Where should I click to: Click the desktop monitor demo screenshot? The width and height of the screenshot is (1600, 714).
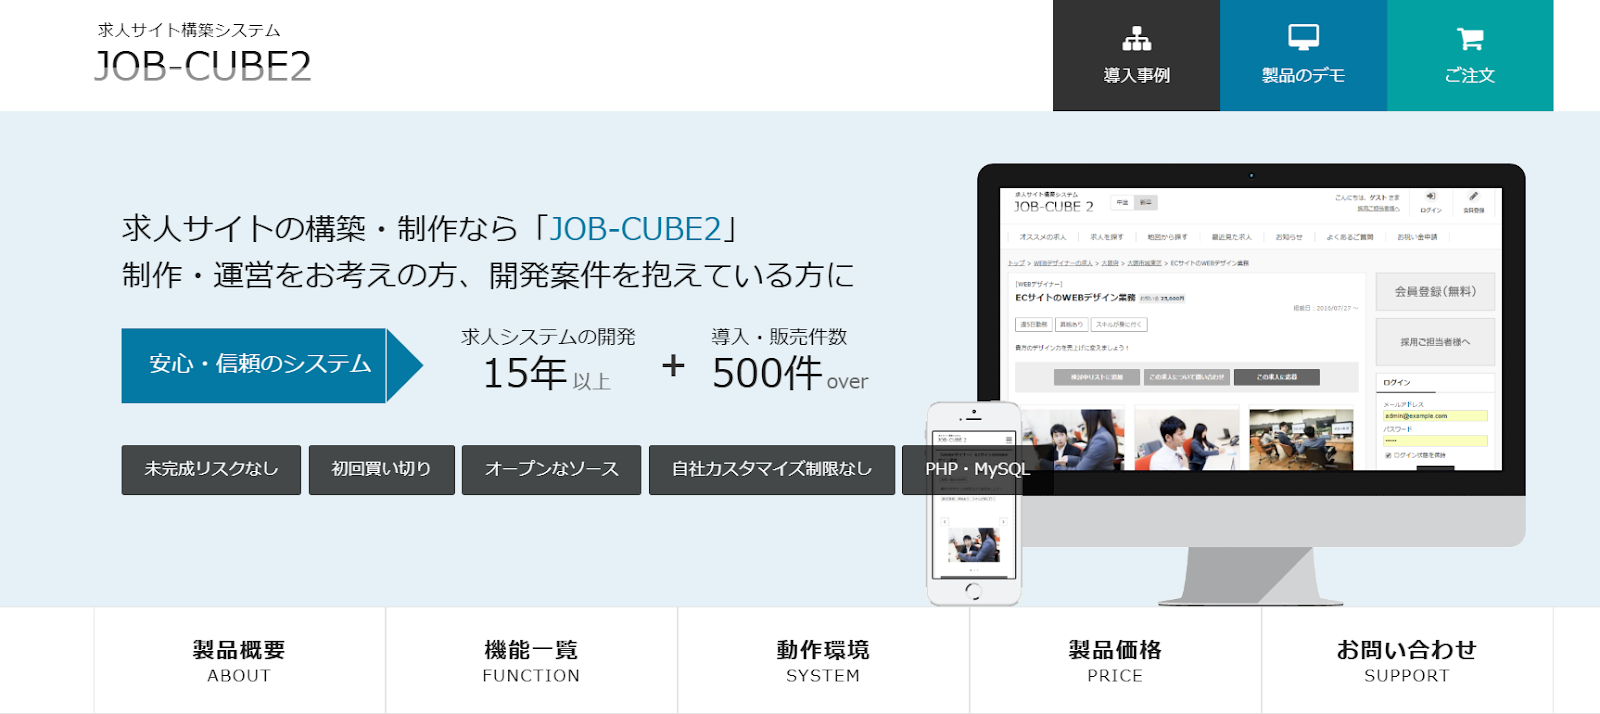pos(1251,328)
